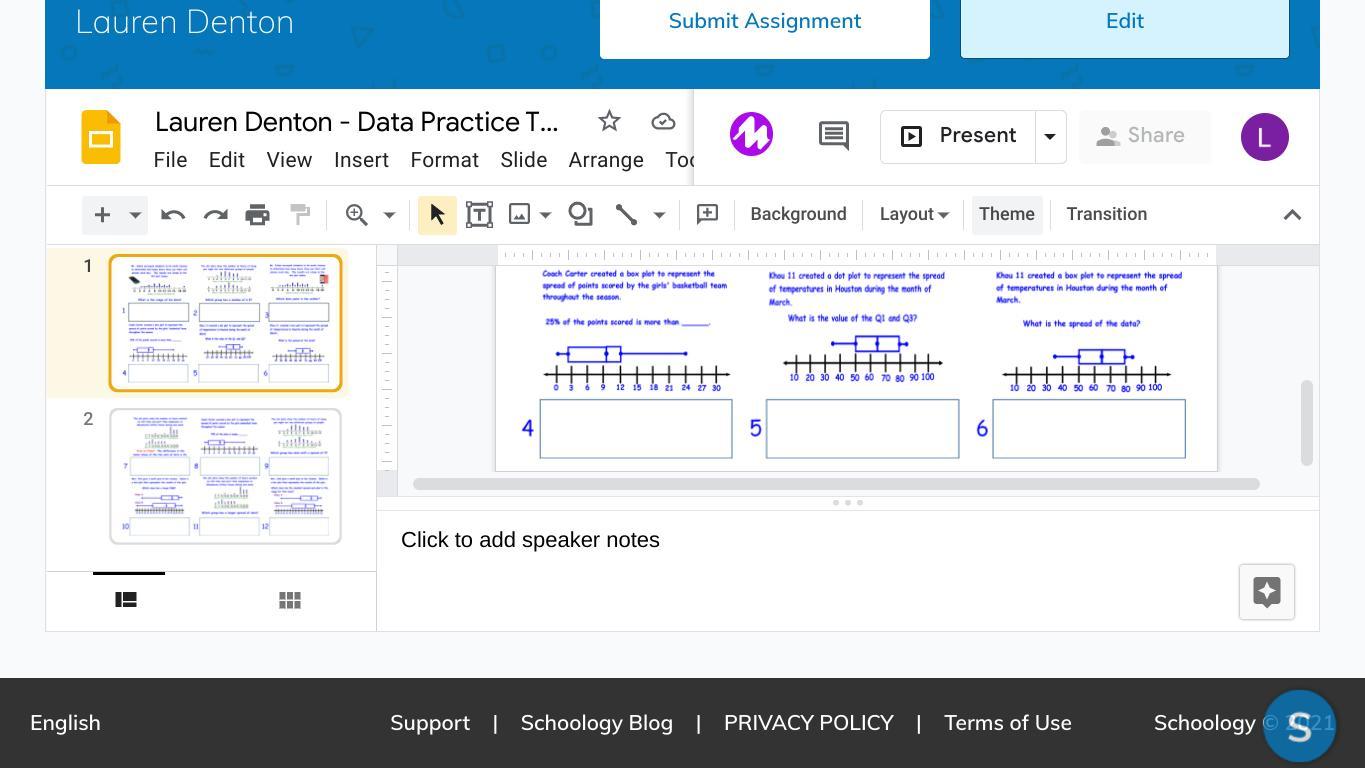
Task: Open the purple Pear Deck add-on icon
Action: 751,135
